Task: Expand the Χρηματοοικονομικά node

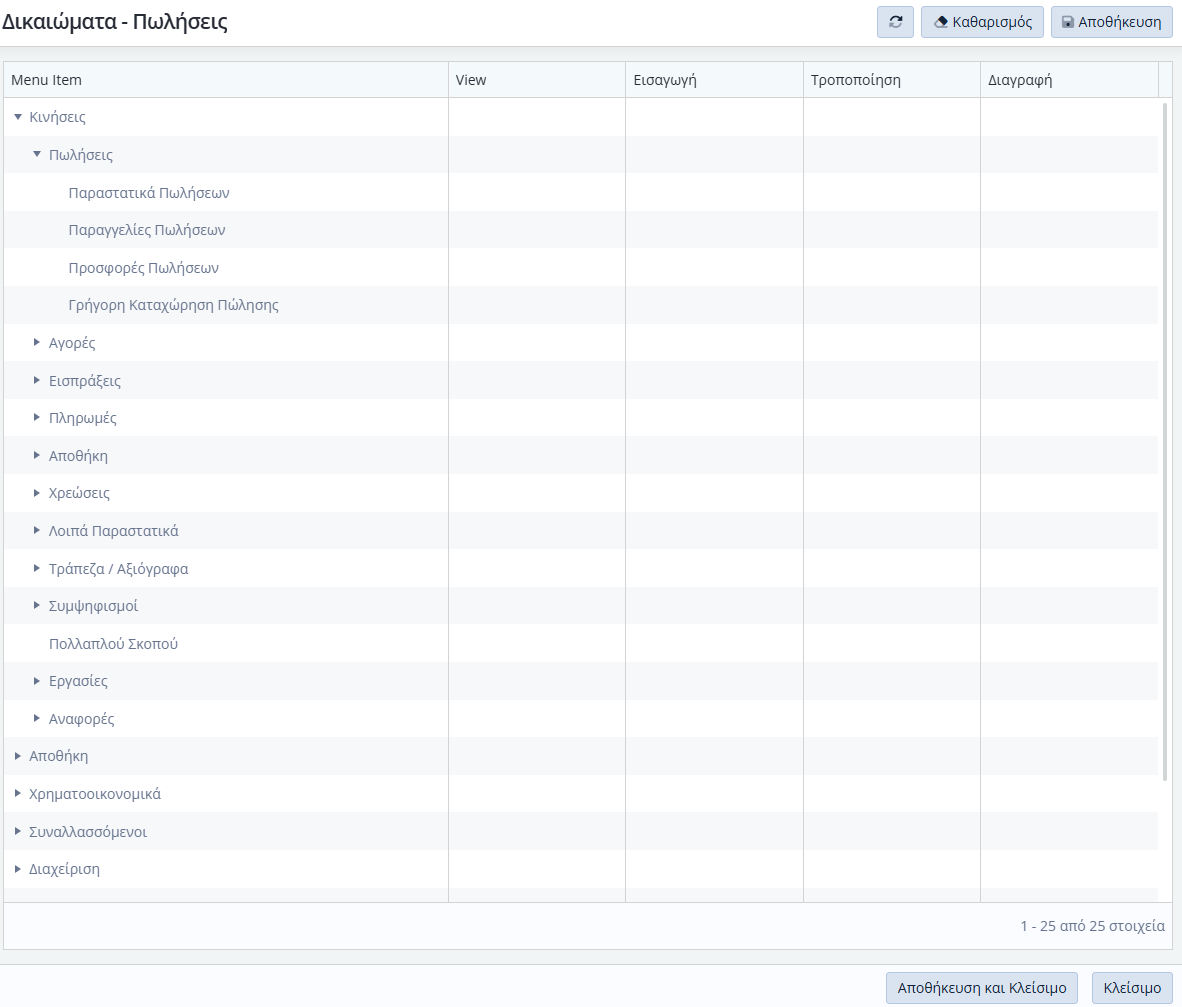Action: (x=18, y=794)
